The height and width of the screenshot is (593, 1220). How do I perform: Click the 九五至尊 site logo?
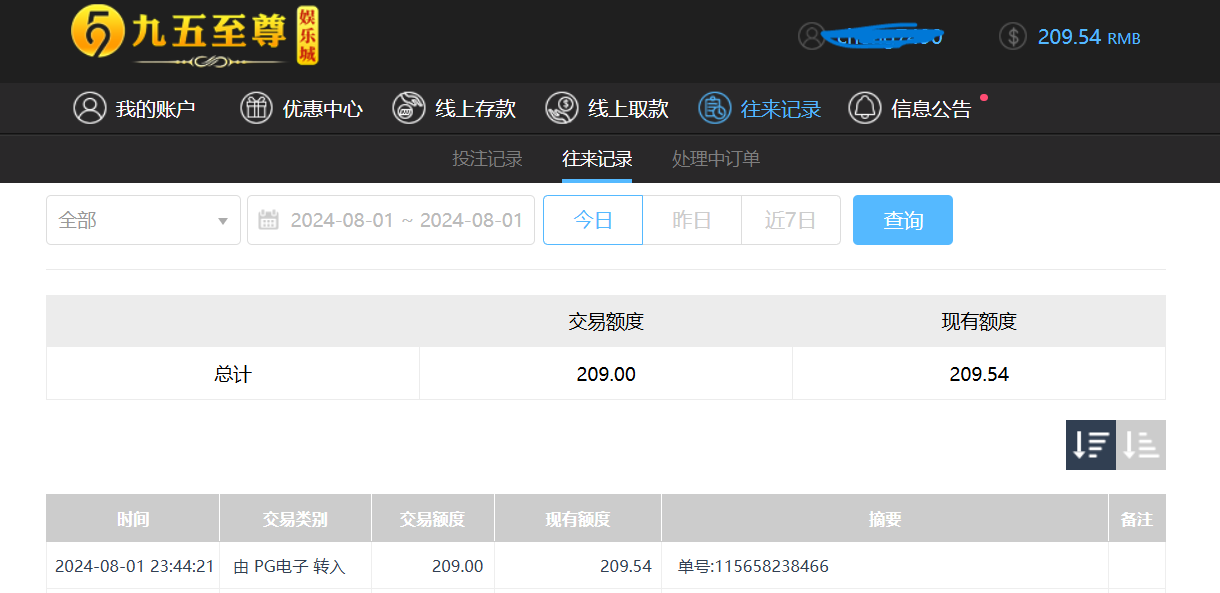tap(195, 37)
